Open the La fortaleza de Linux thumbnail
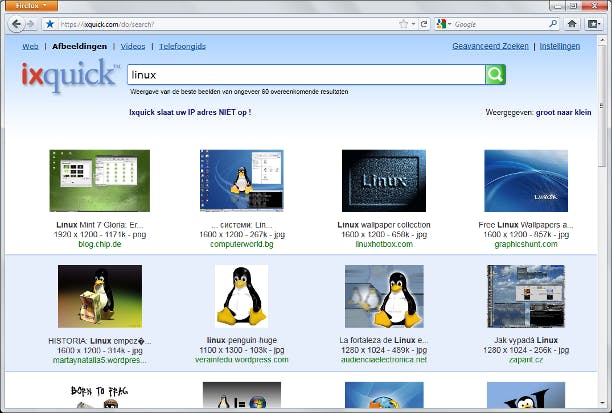The height and width of the screenshot is (413, 612). (384, 296)
